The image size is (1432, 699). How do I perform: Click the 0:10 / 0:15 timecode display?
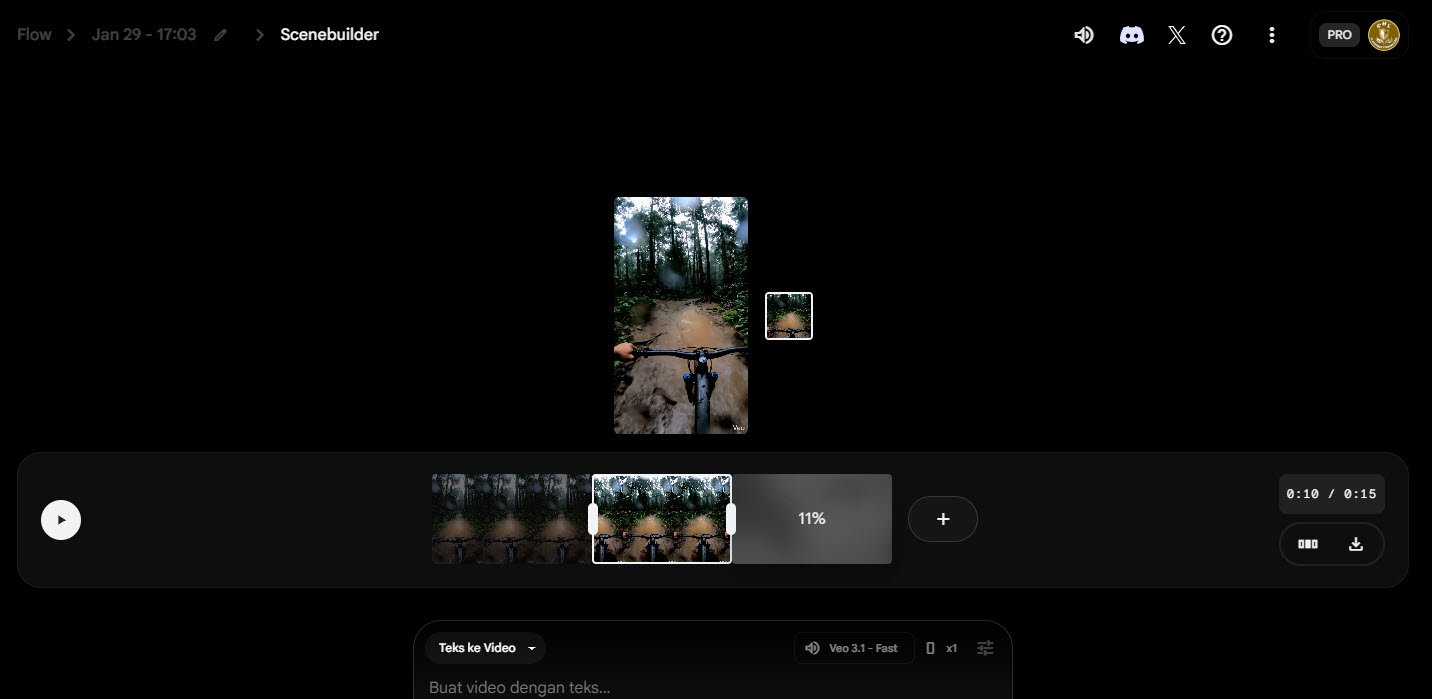pyautogui.click(x=1332, y=494)
